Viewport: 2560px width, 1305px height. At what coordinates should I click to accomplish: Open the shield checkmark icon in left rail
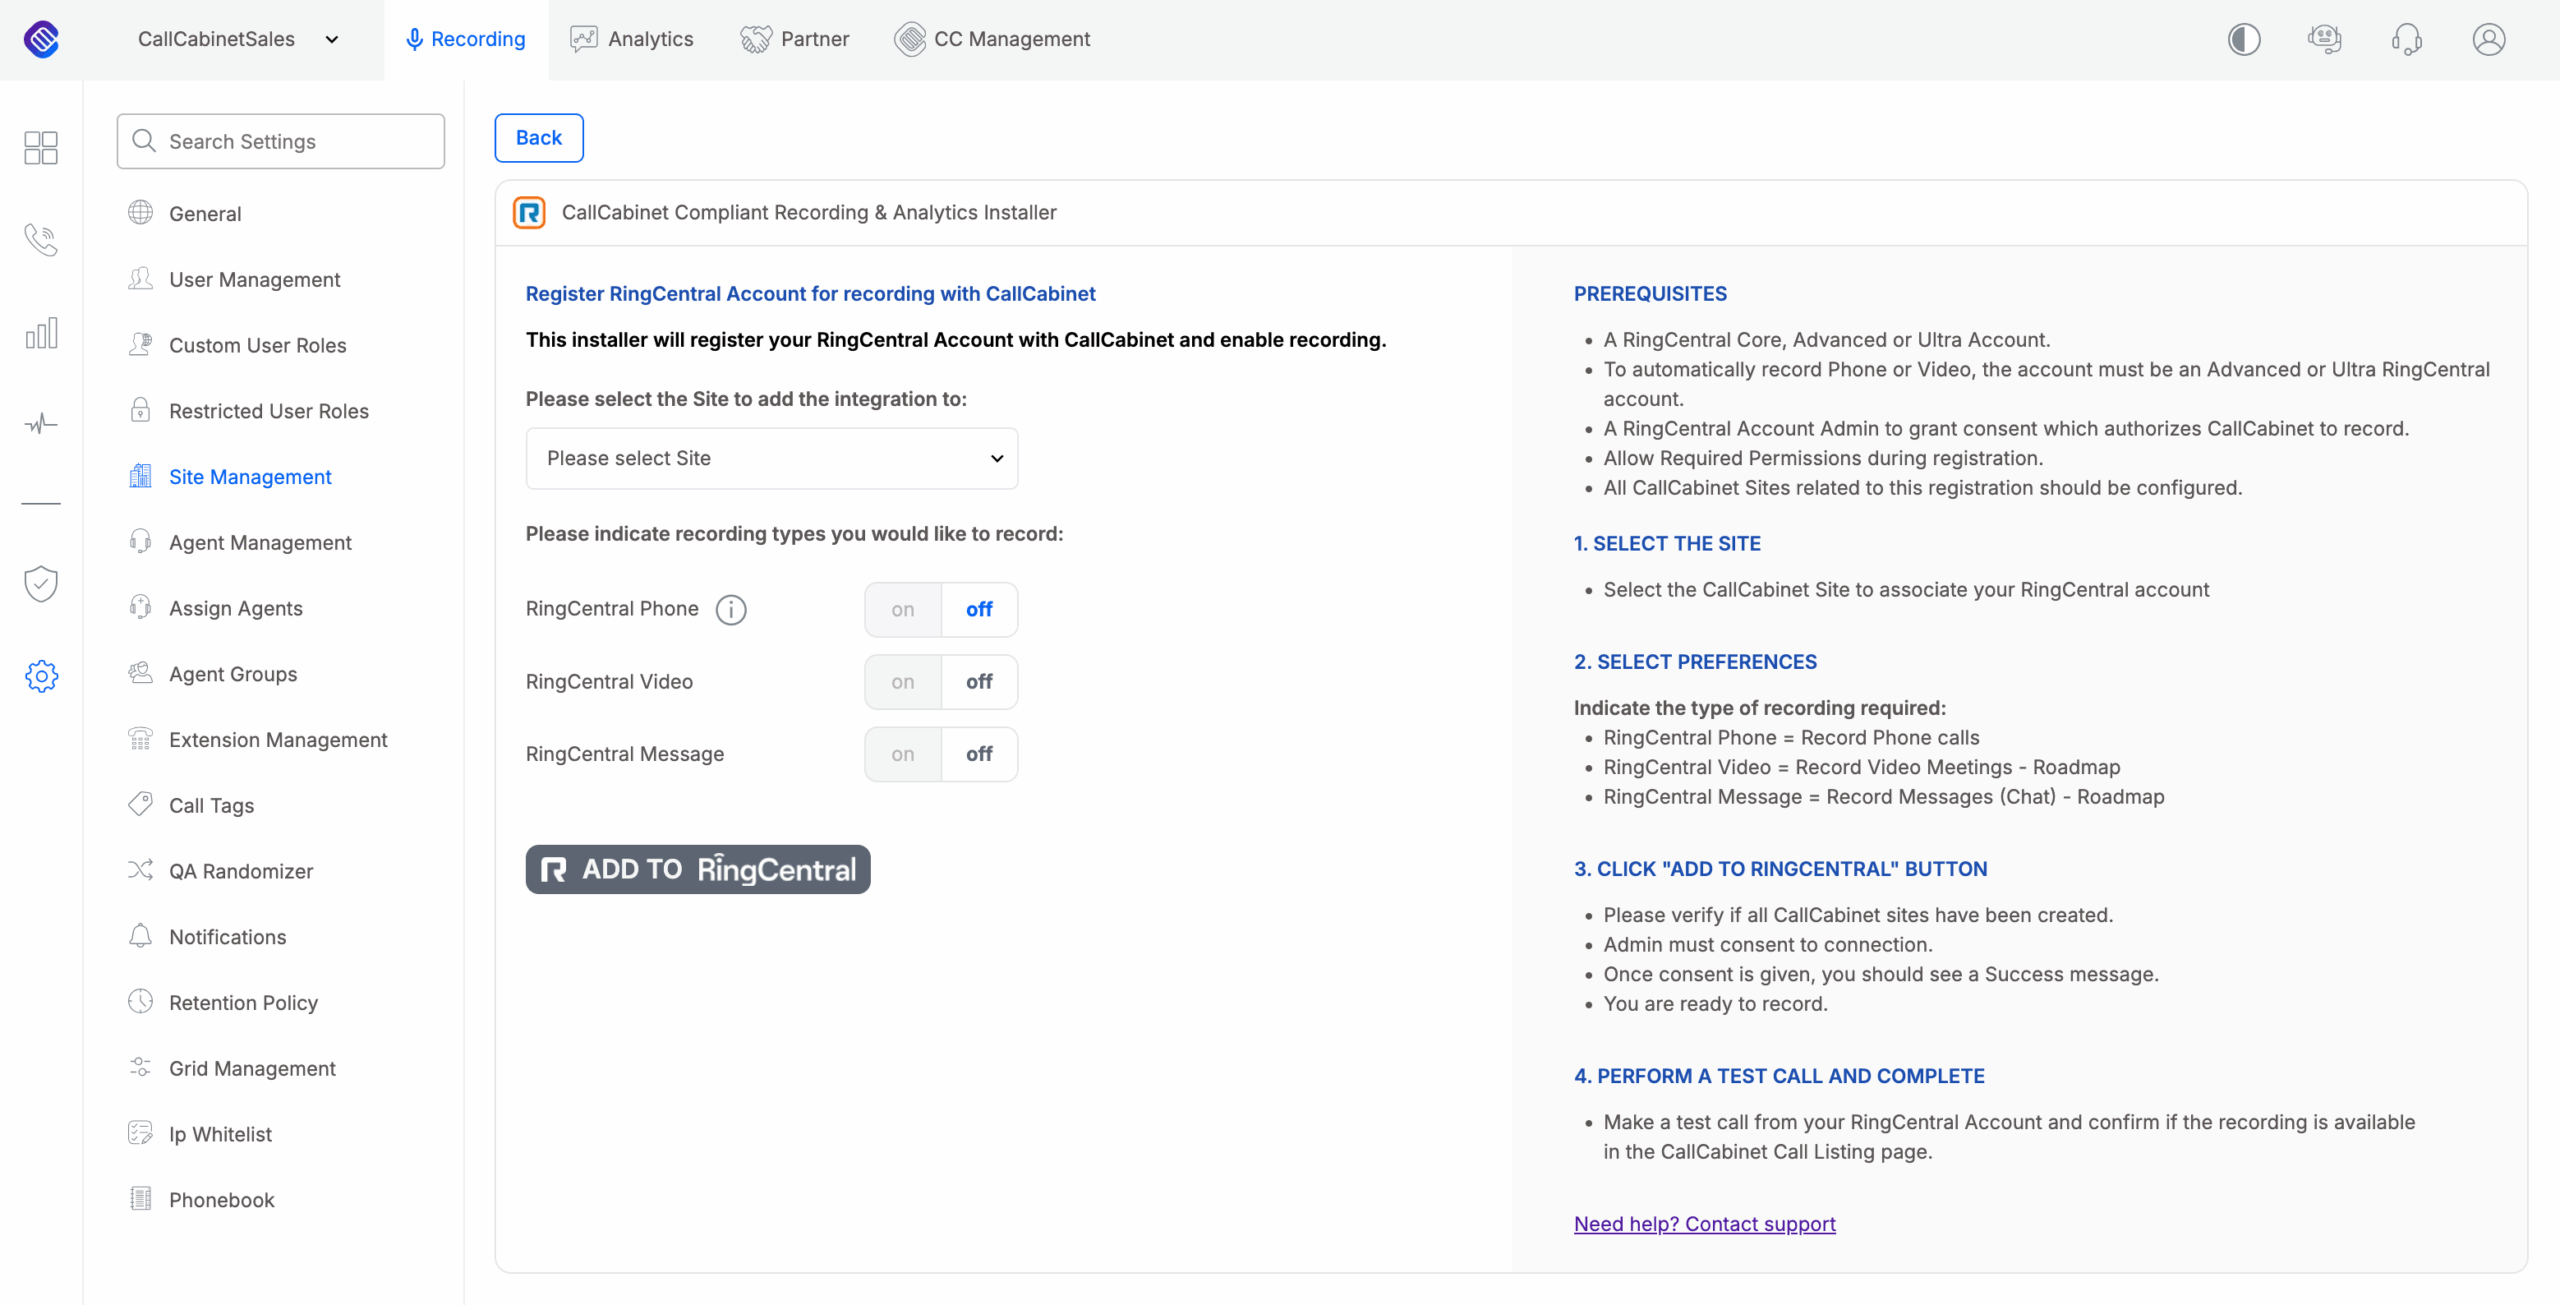coord(41,584)
